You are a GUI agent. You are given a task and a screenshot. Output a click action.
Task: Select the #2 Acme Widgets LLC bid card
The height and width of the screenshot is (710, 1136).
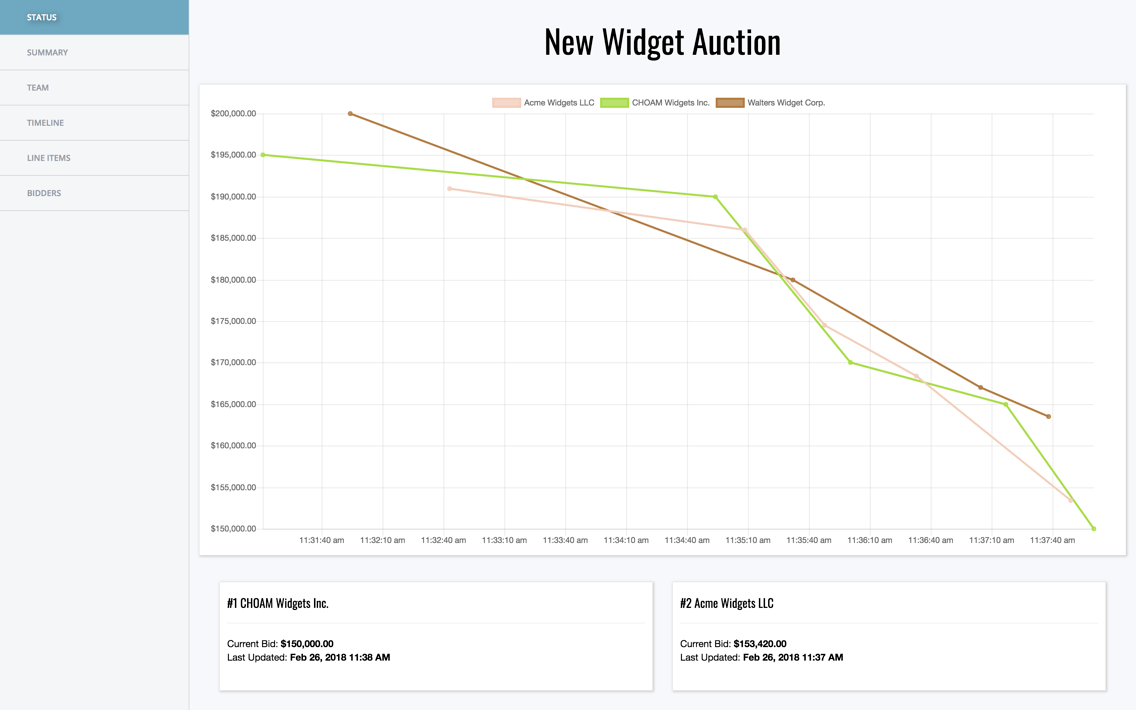pyautogui.click(x=889, y=636)
